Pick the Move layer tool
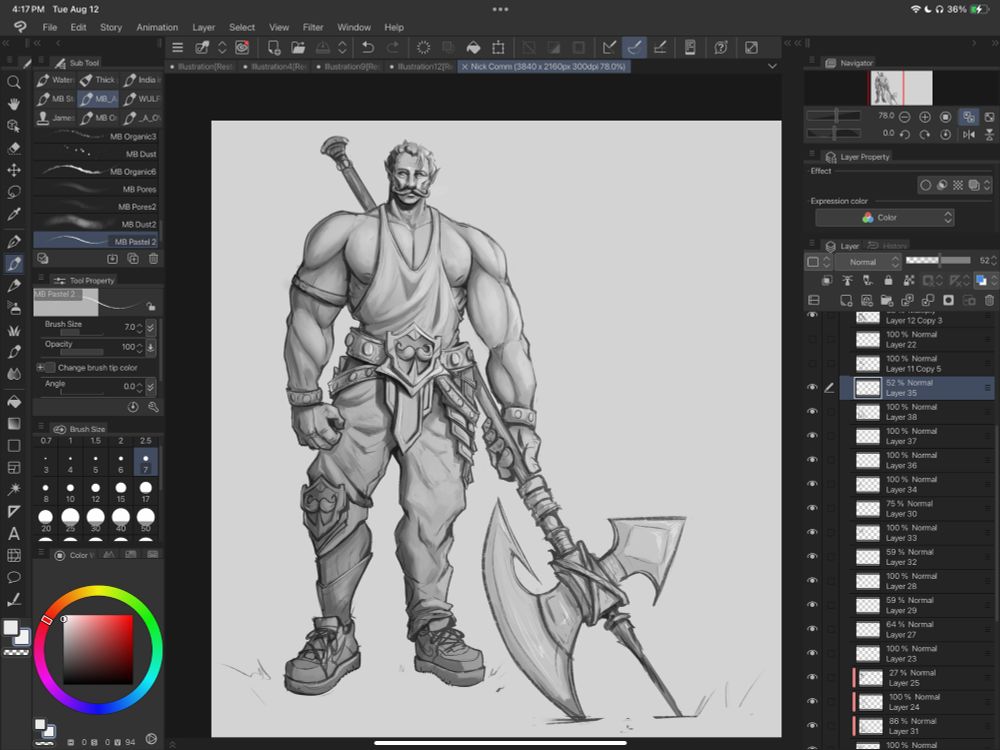Image resolution: width=1000 pixels, height=750 pixels. tap(14, 170)
